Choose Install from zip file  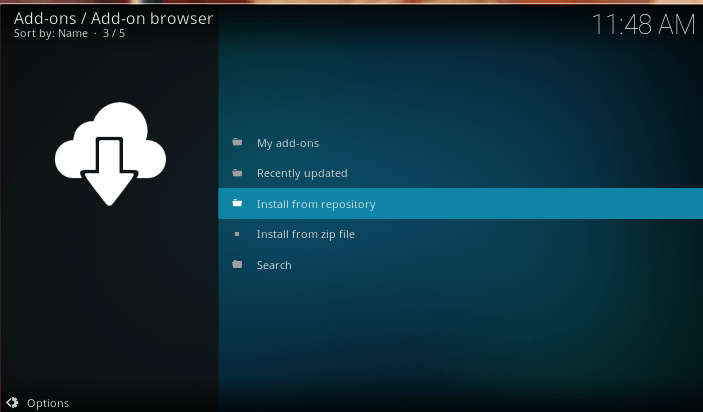[x=460, y=234]
